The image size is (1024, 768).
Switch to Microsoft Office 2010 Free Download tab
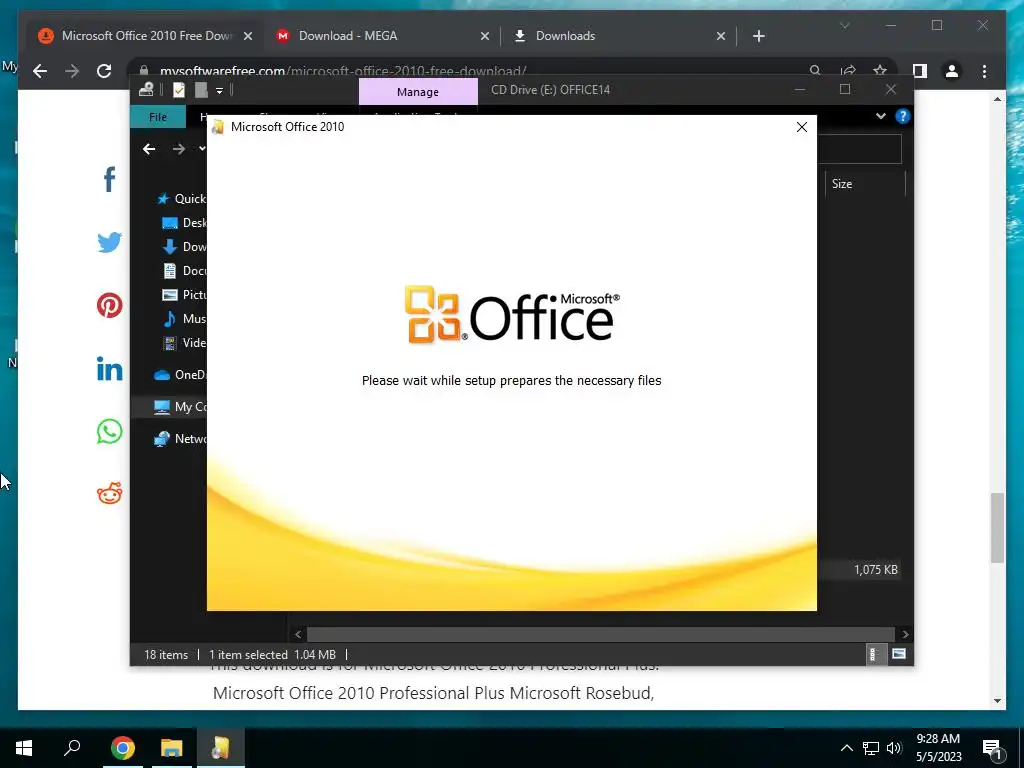[x=145, y=36]
